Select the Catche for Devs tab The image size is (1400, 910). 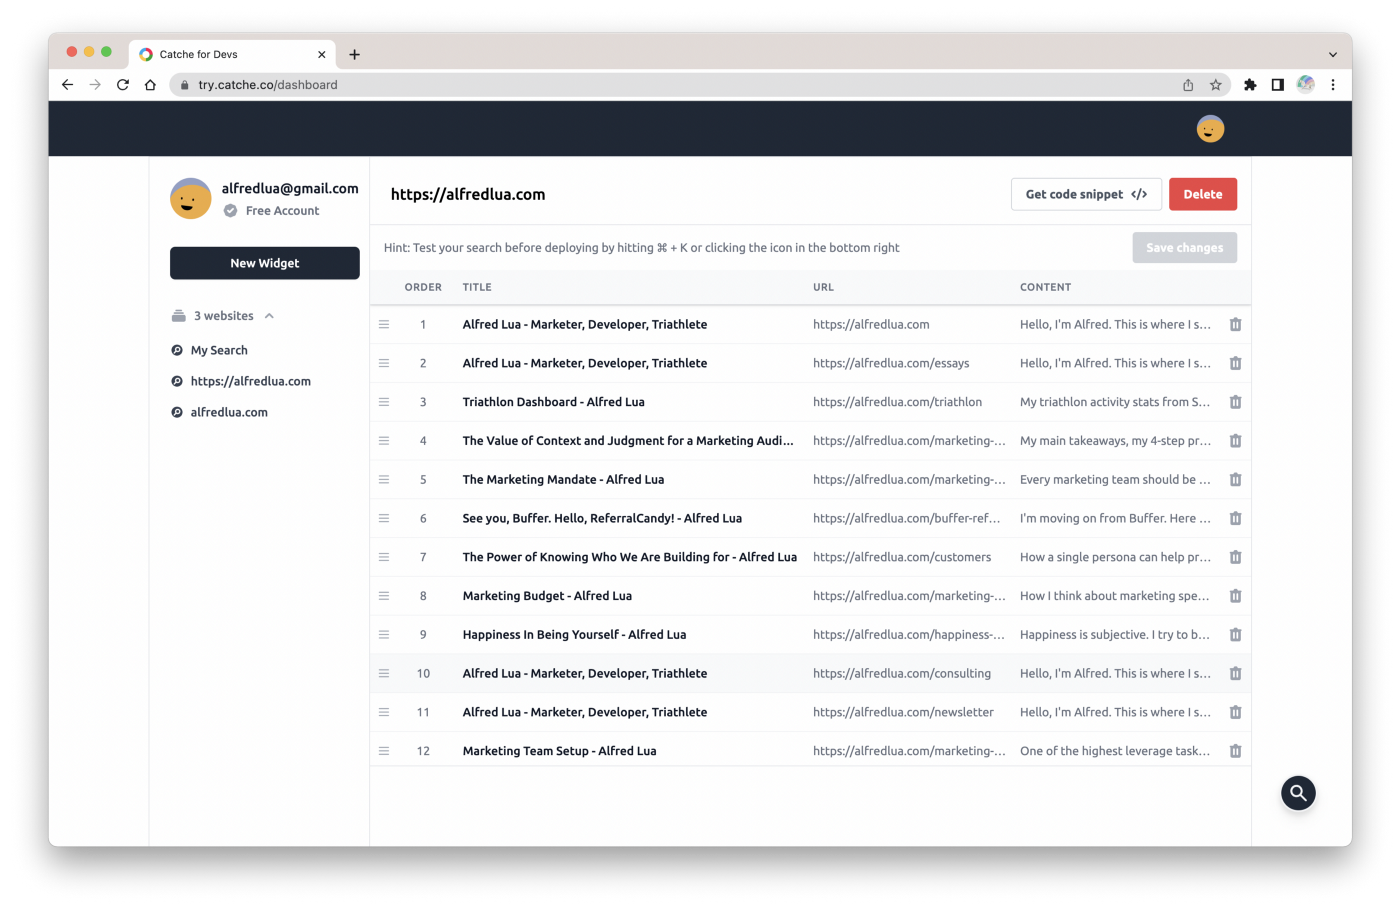(232, 54)
